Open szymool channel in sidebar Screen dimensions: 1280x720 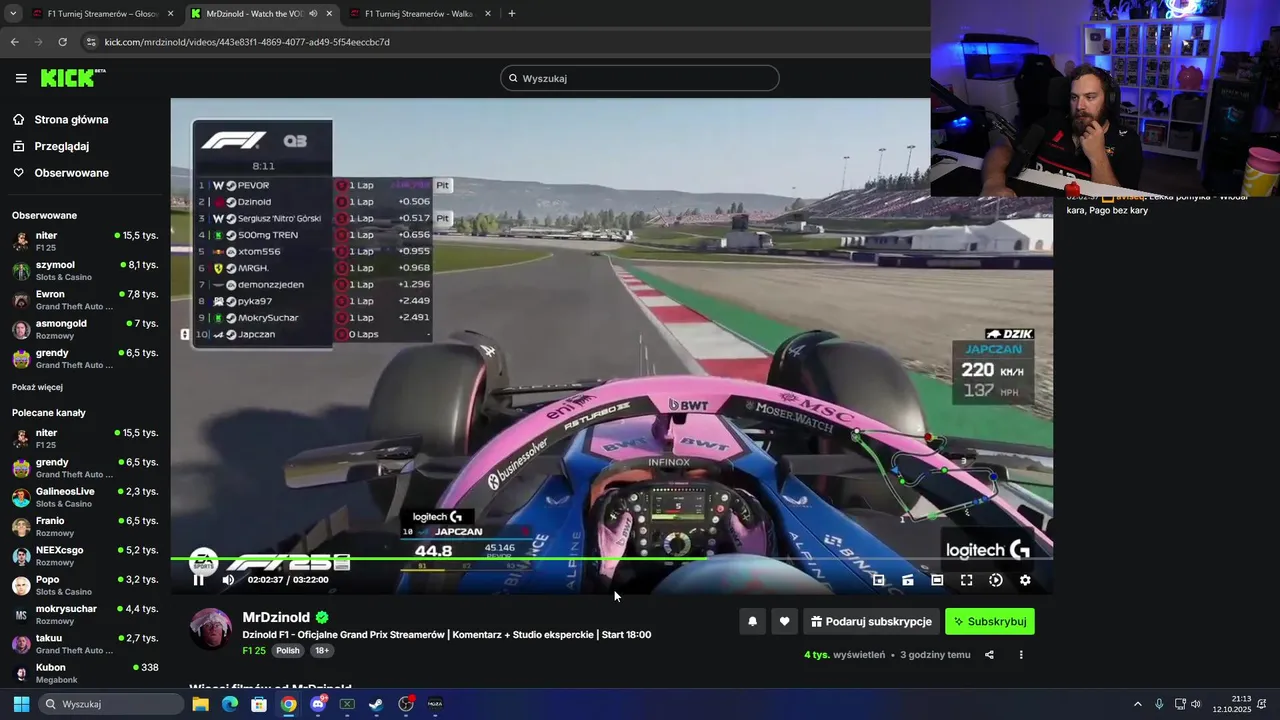point(85,270)
